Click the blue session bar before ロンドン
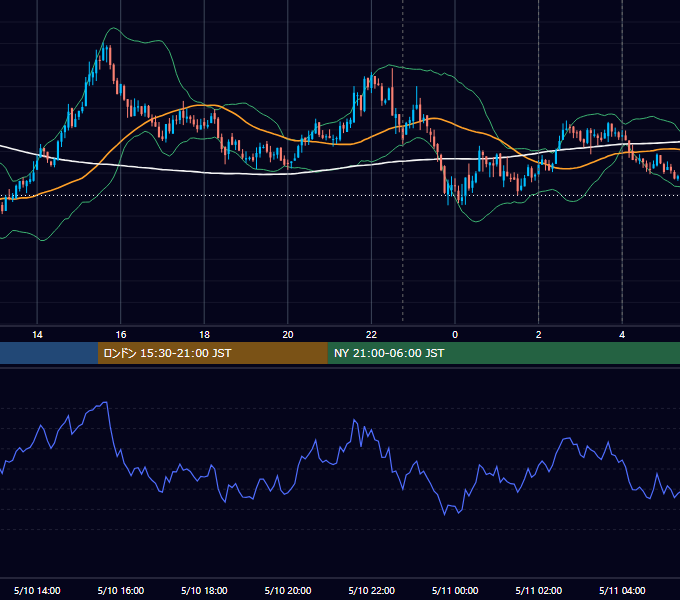Image resolution: width=680 pixels, height=600 pixels. pyautogui.click(x=49, y=353)
